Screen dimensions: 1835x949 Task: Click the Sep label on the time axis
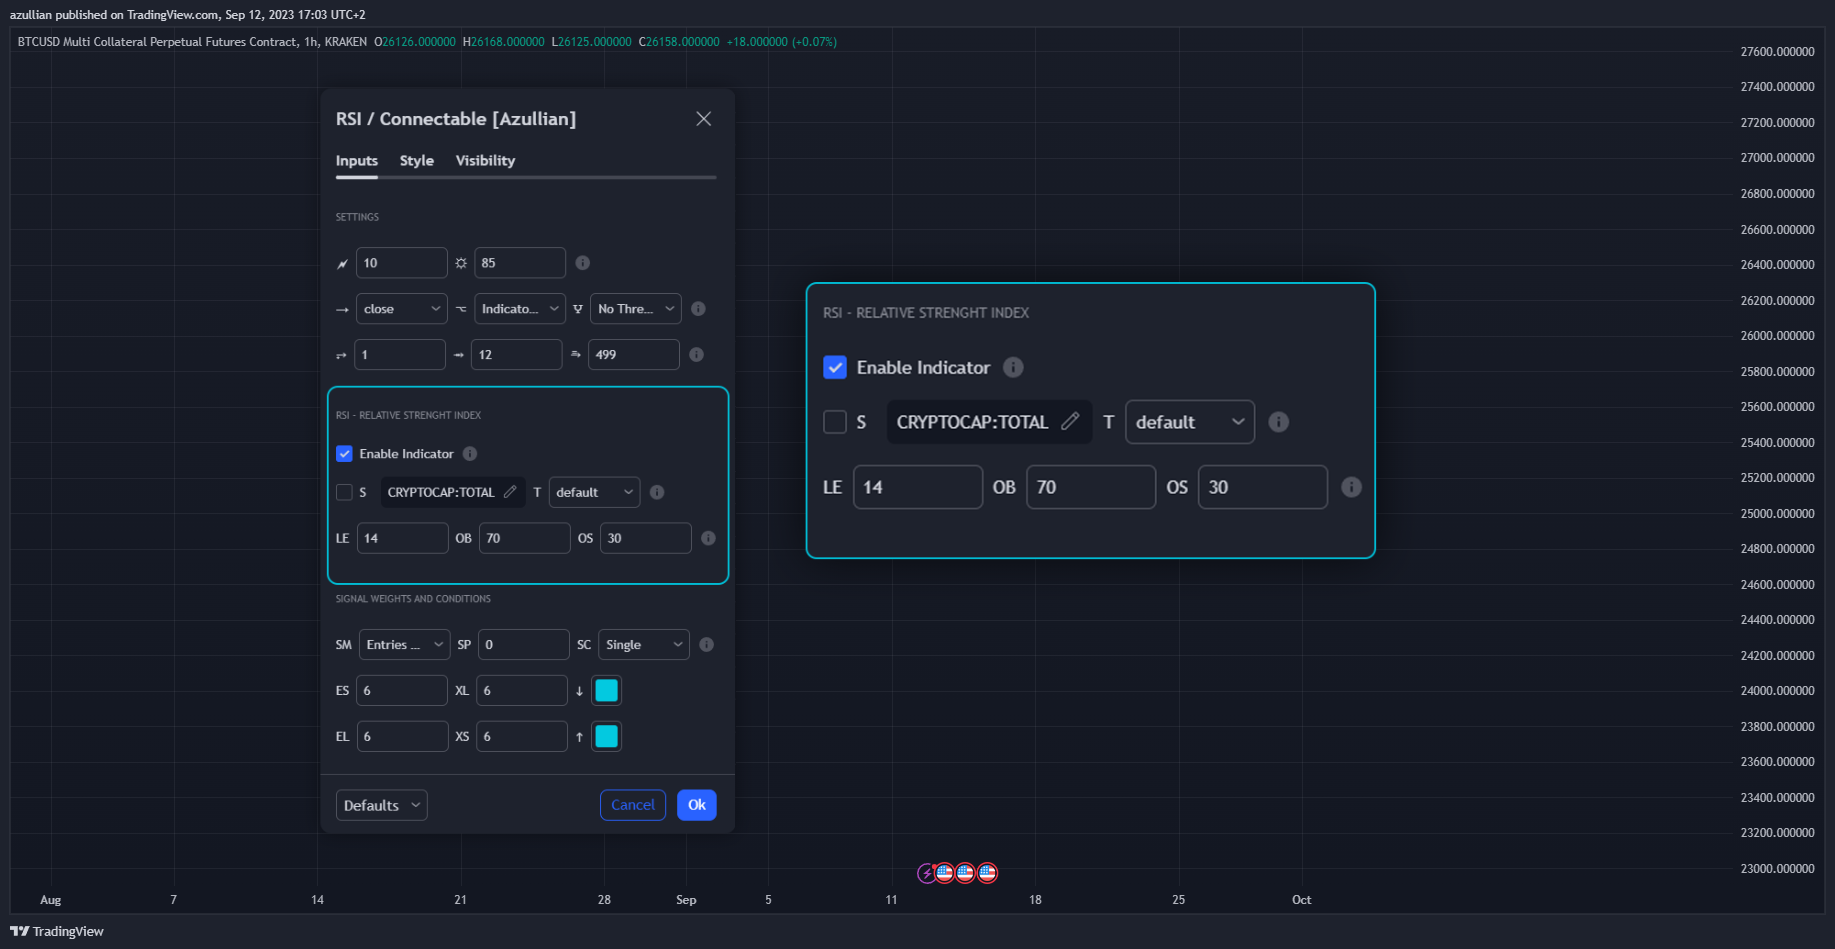[x=686, y=900]
